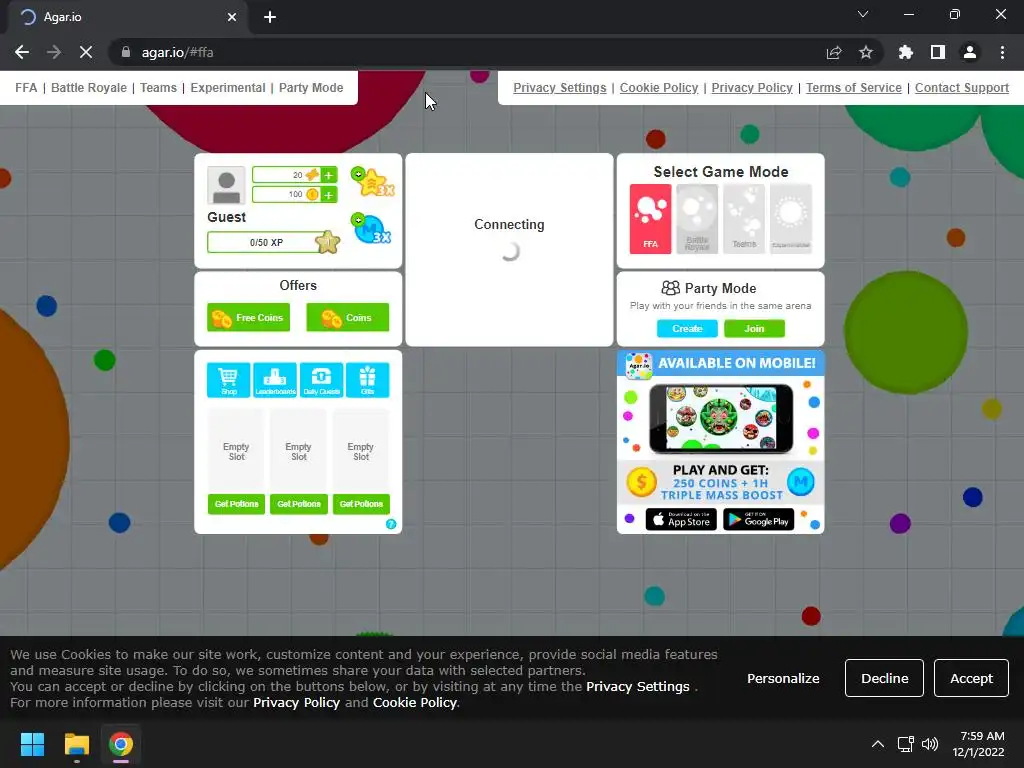Open Chrome side panel icon

click(938, 52)
